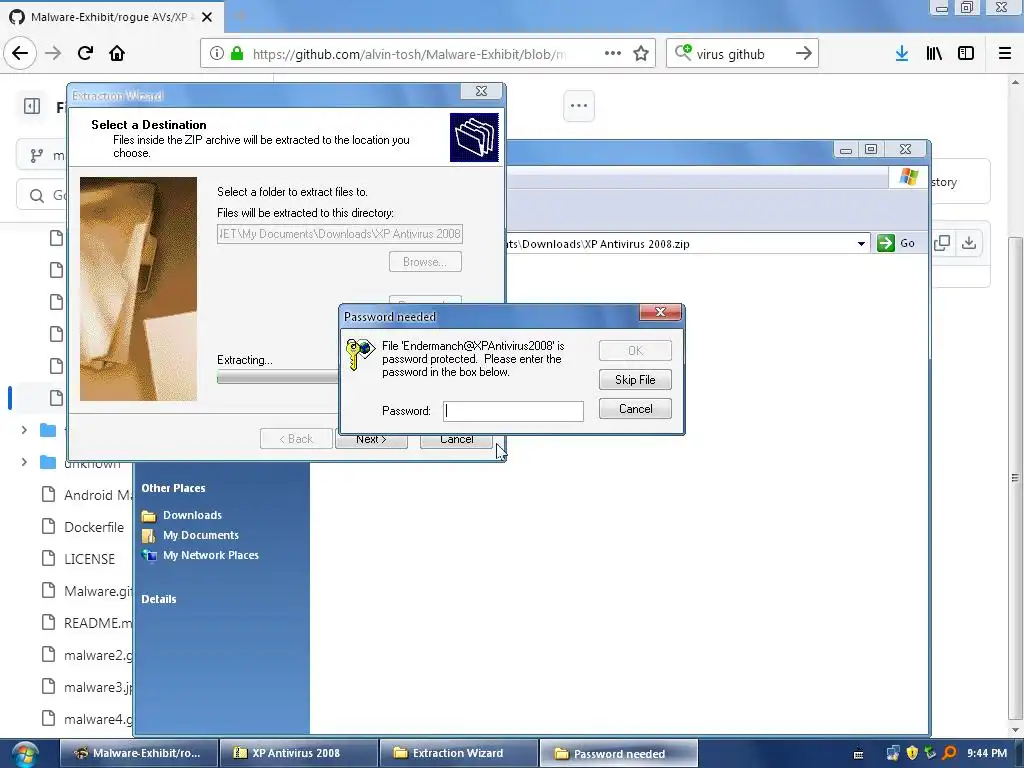Open the Windows Start button
This screenshot has height=768, width=1024.
pyautogui.click(x=25, y=754)
